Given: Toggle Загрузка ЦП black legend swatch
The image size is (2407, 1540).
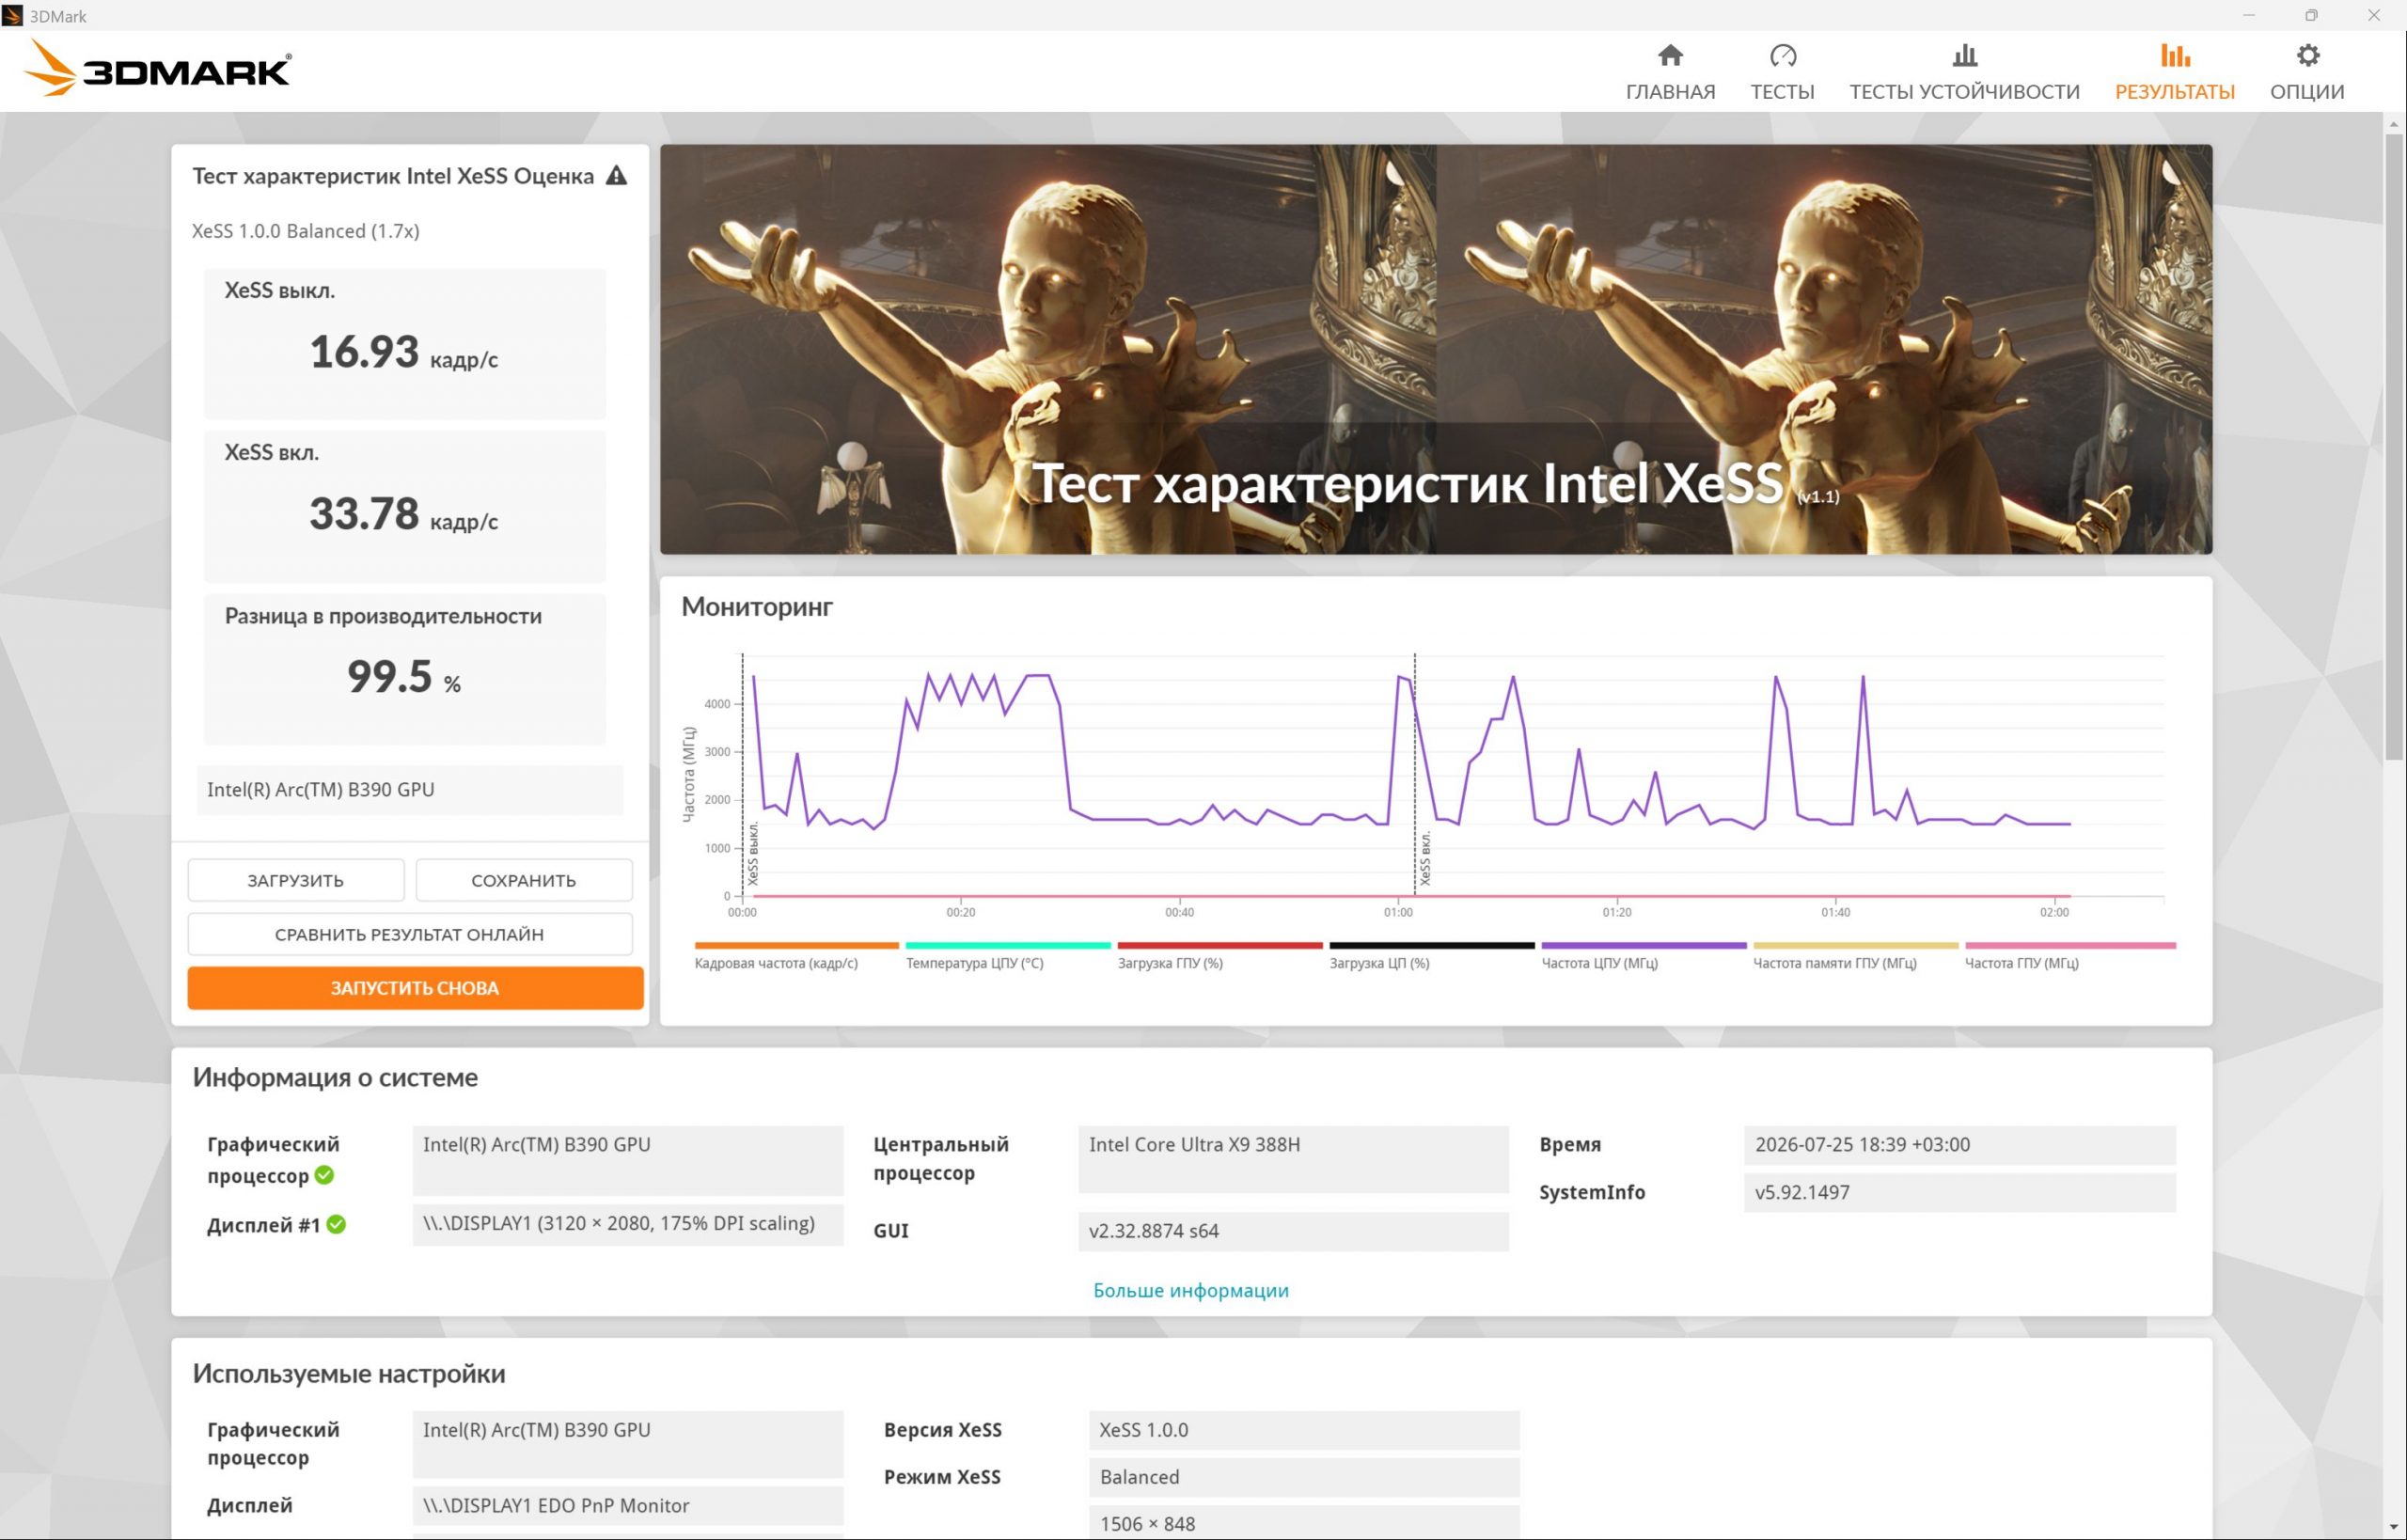Looking at the screenshot, I should [x=1431, y=945].
